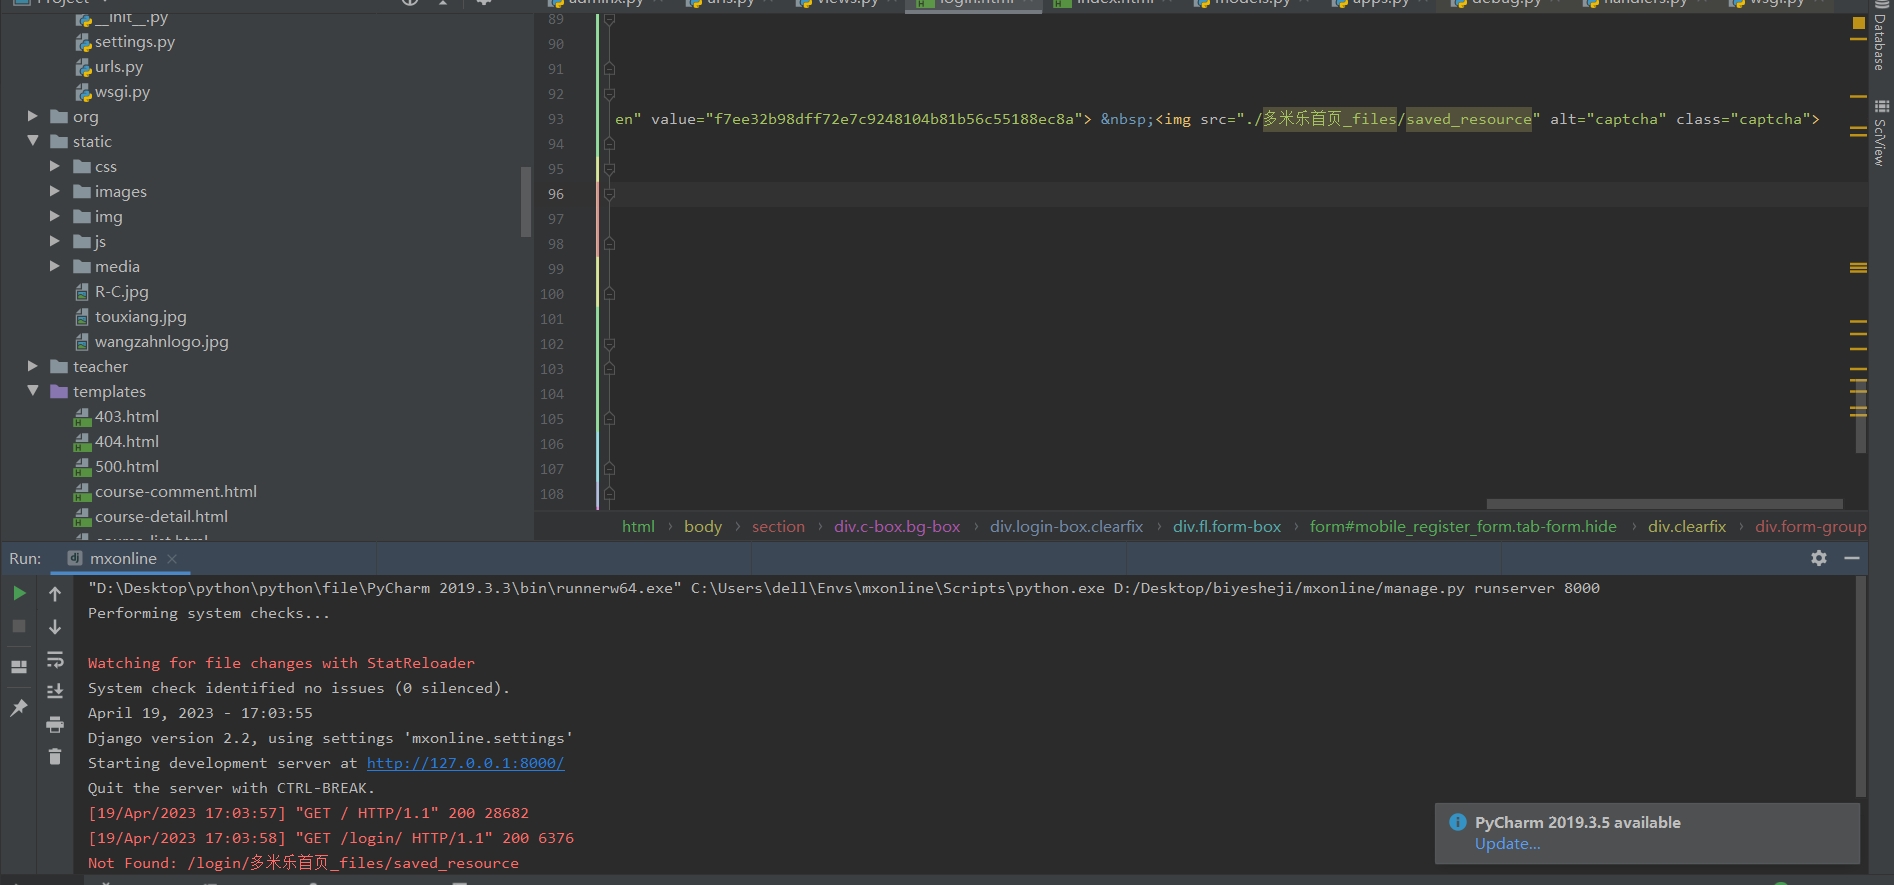Screen dimensions: 1894x885
Task: Select div.fl.form-box breadcrumb
Action: click(x=1227, y=527)
